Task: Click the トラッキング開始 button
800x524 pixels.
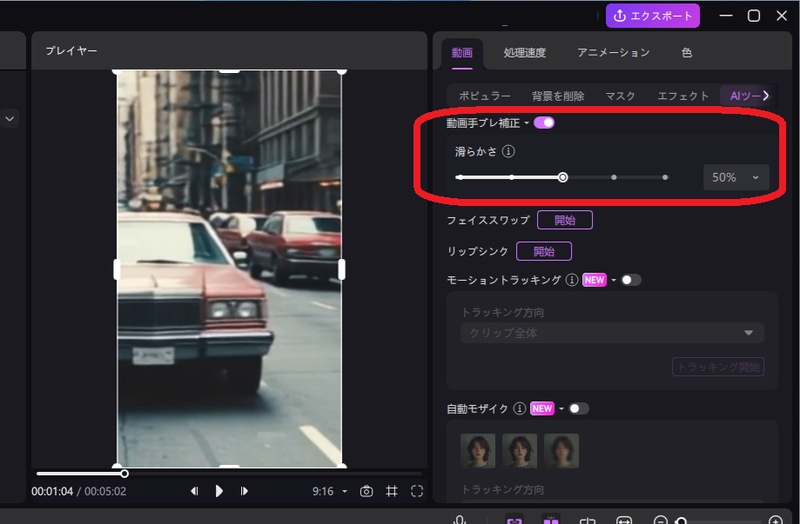Action: pyautogui.click(x=718, y=367)
